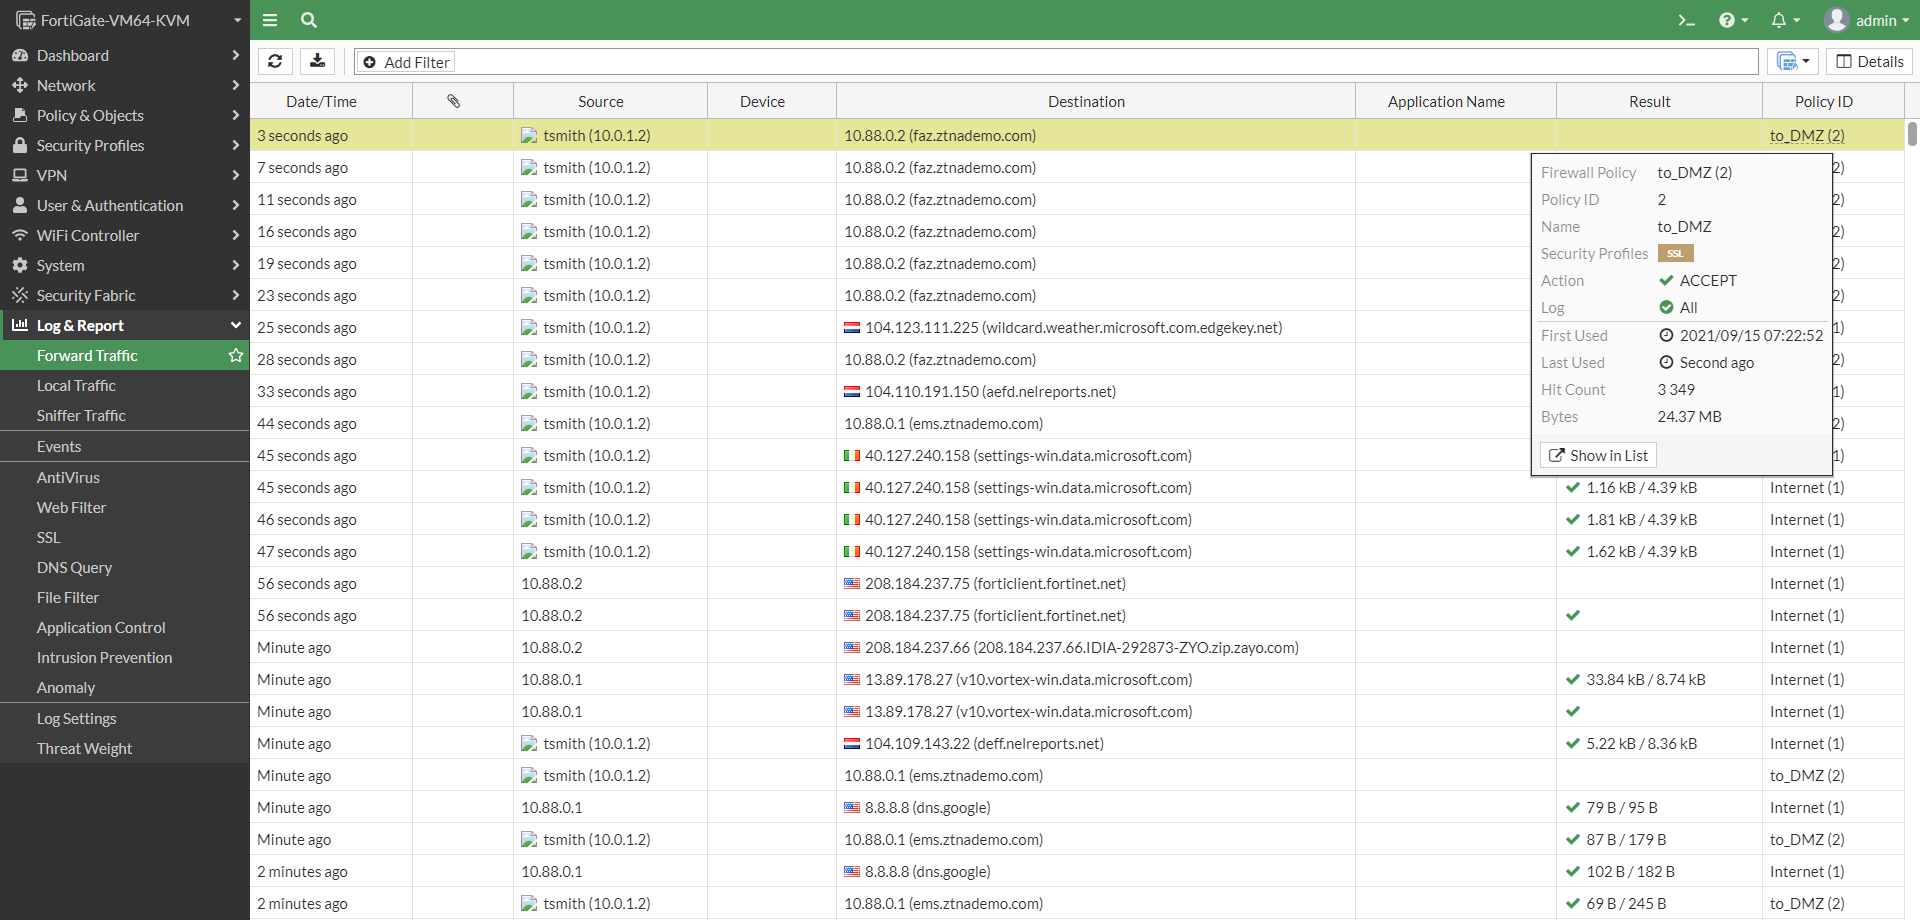Toggle favorite star for Forward Traffic
The height and width of the screenshot is (920, 1920).
pyautogui.click(x=236, y=355)
